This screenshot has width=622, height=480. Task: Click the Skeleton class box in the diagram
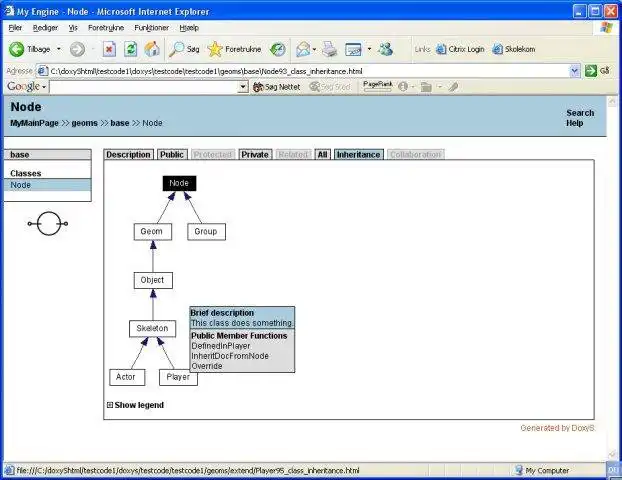point(152,329)
